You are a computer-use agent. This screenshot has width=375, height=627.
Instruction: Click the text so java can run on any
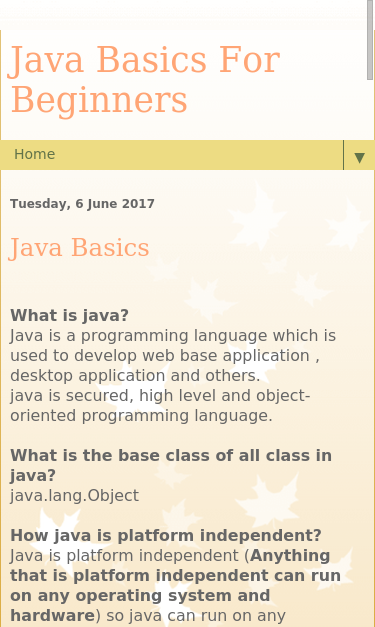click(196, 616)
